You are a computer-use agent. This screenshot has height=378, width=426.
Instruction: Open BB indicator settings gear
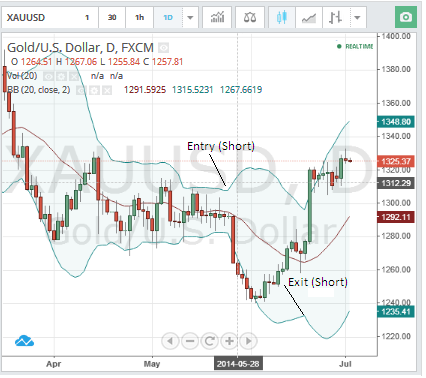click(x=94, y=90)
